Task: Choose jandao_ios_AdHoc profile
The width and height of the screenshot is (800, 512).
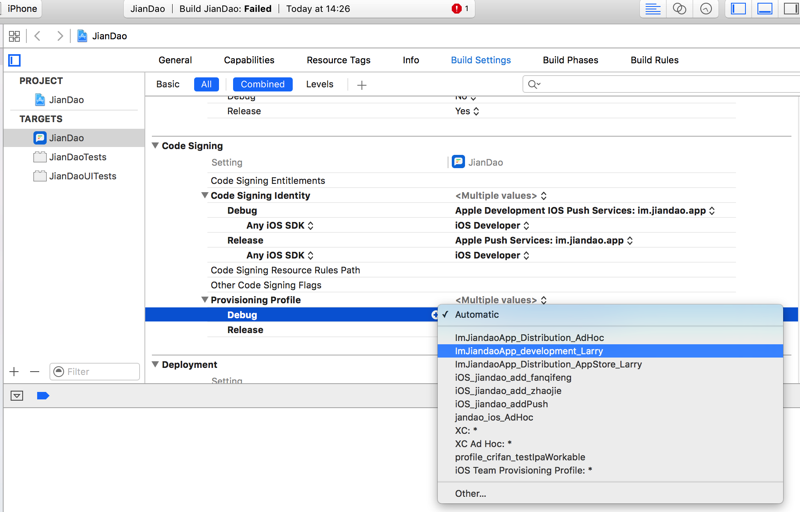Action: point(610,417)
